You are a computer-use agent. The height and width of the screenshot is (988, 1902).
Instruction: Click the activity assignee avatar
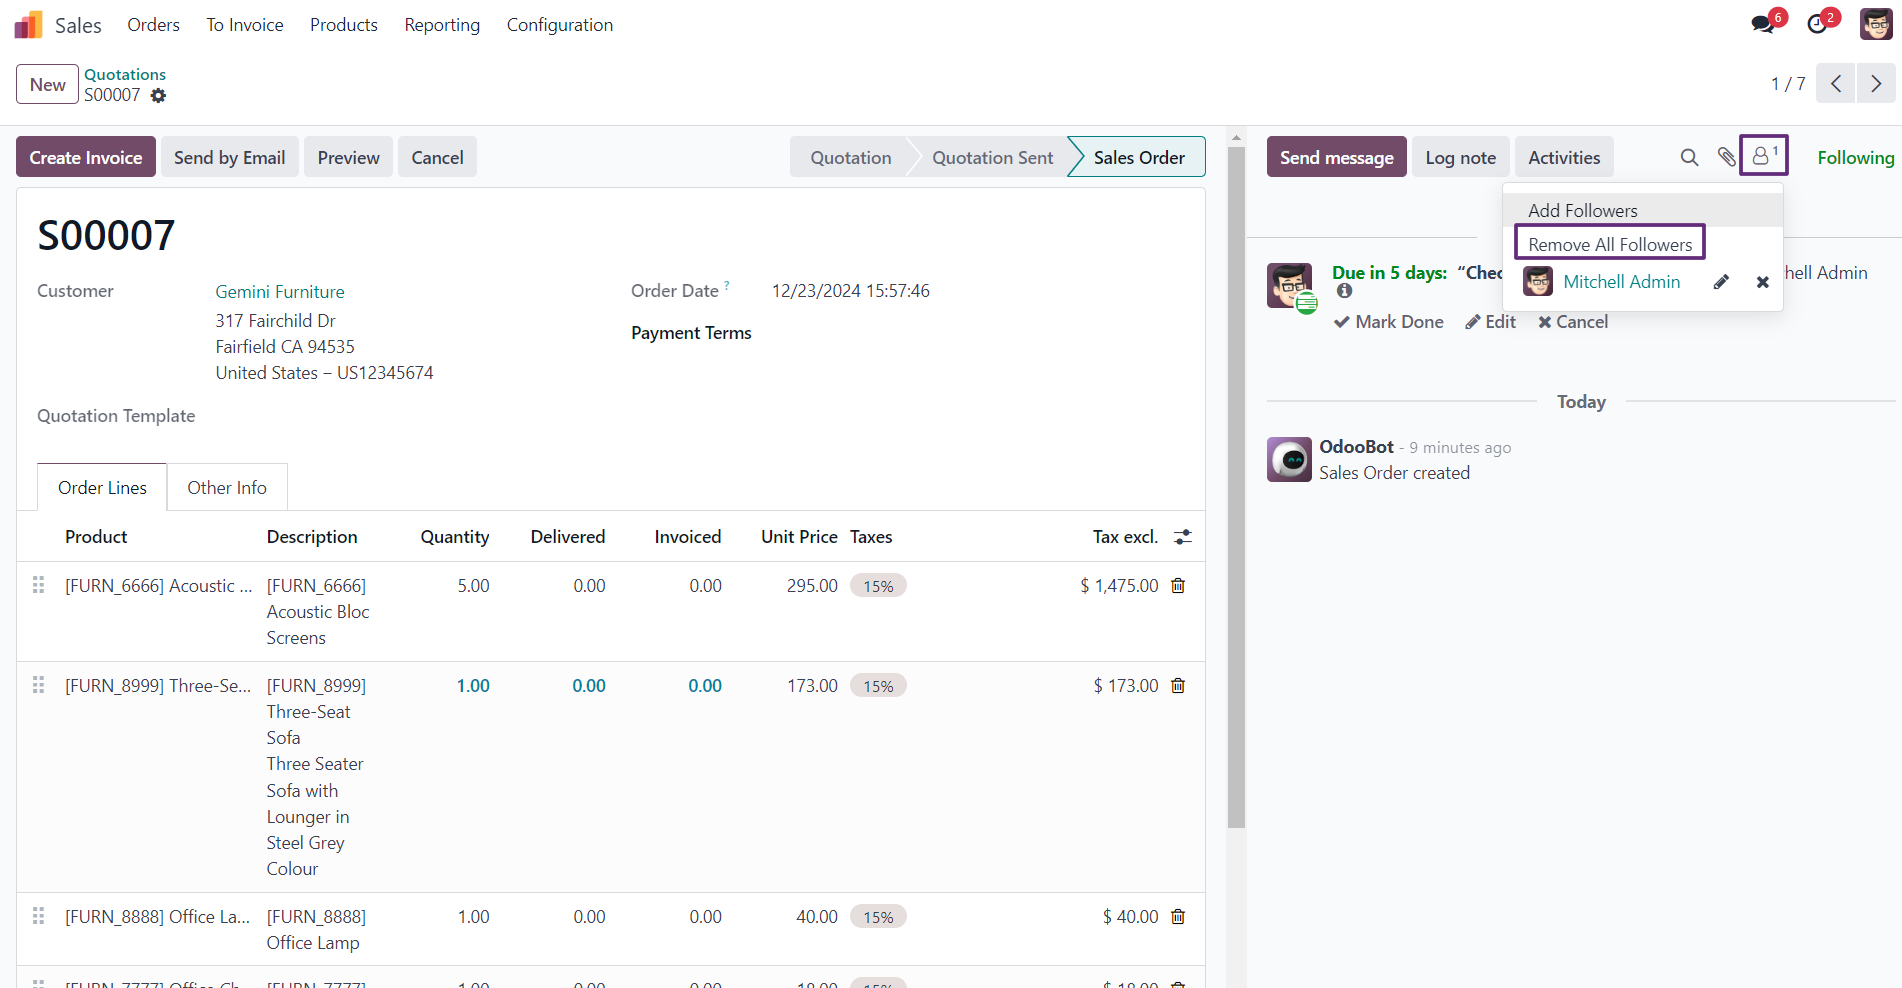click(1290, 286)
